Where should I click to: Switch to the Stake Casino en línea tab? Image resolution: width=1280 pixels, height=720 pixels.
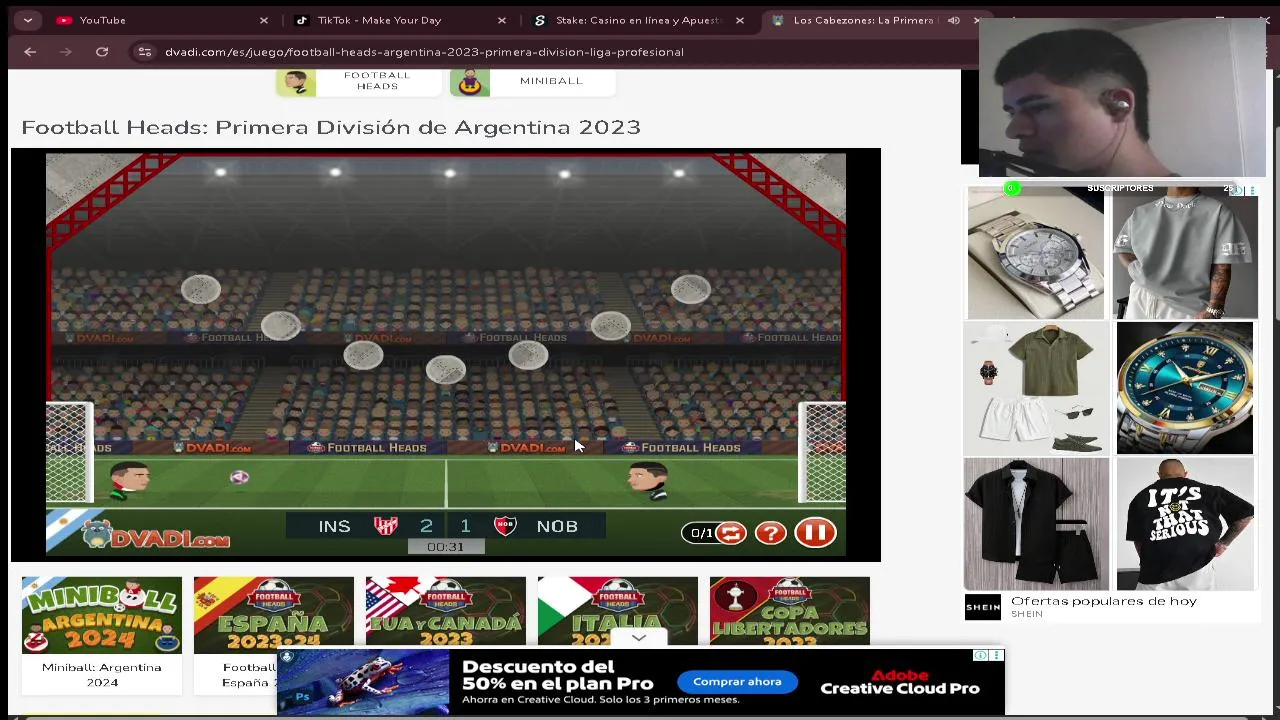[x=639, y=20]
